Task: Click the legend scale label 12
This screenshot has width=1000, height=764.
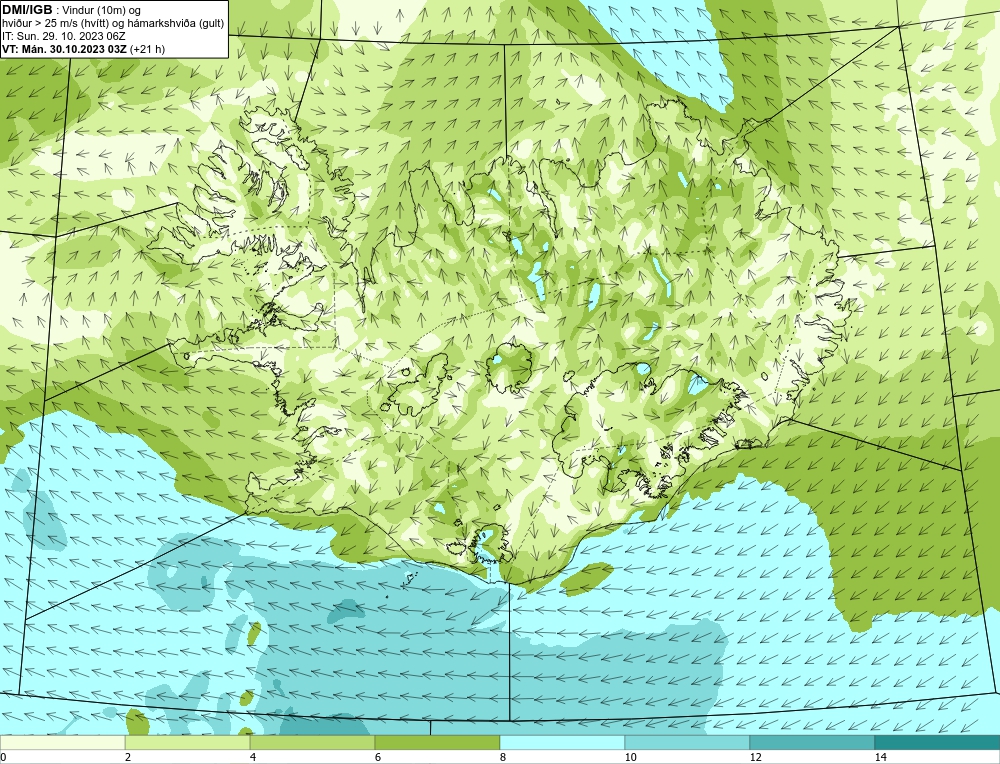Action: tap(756, 757)
